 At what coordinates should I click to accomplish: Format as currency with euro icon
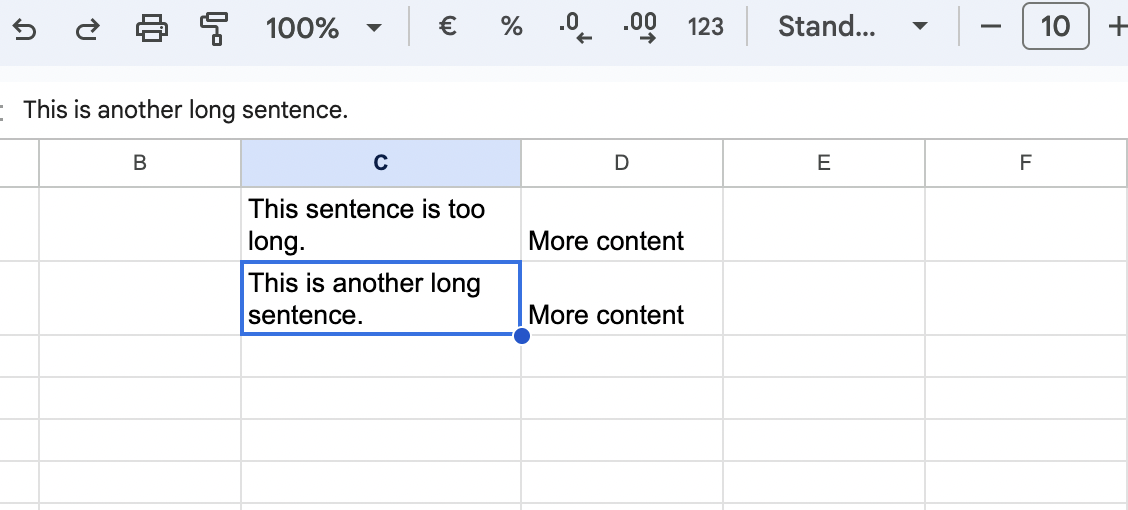coord(448,27)
